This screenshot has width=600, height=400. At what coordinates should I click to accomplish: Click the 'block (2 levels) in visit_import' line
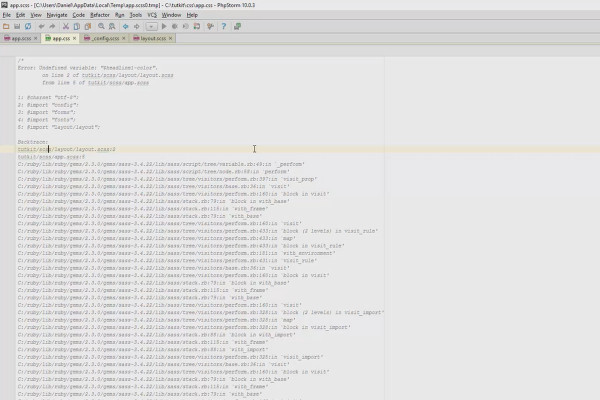pyautogui.click(x=201, y=312)
